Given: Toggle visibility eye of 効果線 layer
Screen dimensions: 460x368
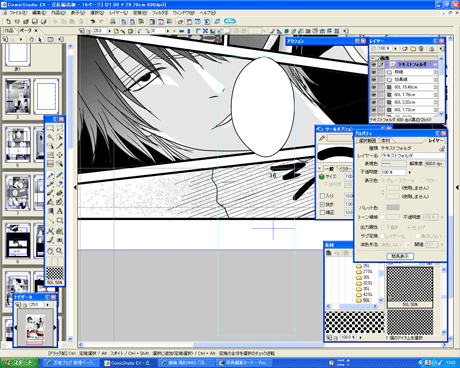Looking at the screenshot, I should click(x=374, y=80).
